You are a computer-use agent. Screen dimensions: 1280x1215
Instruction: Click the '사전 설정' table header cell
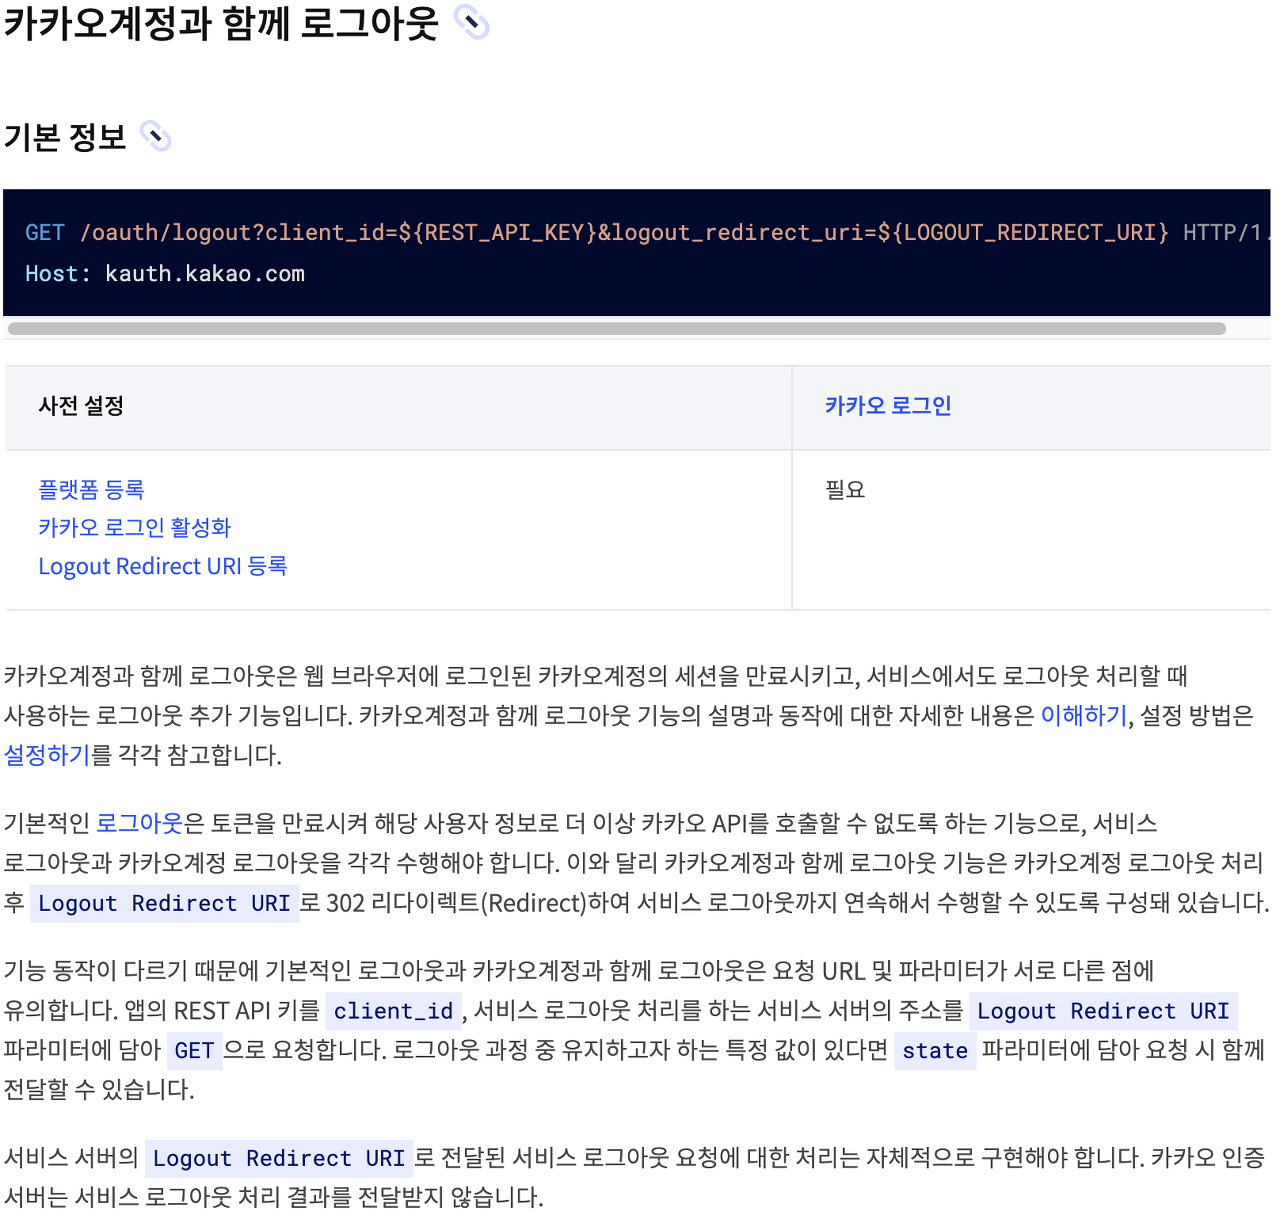tap(398, 406)
